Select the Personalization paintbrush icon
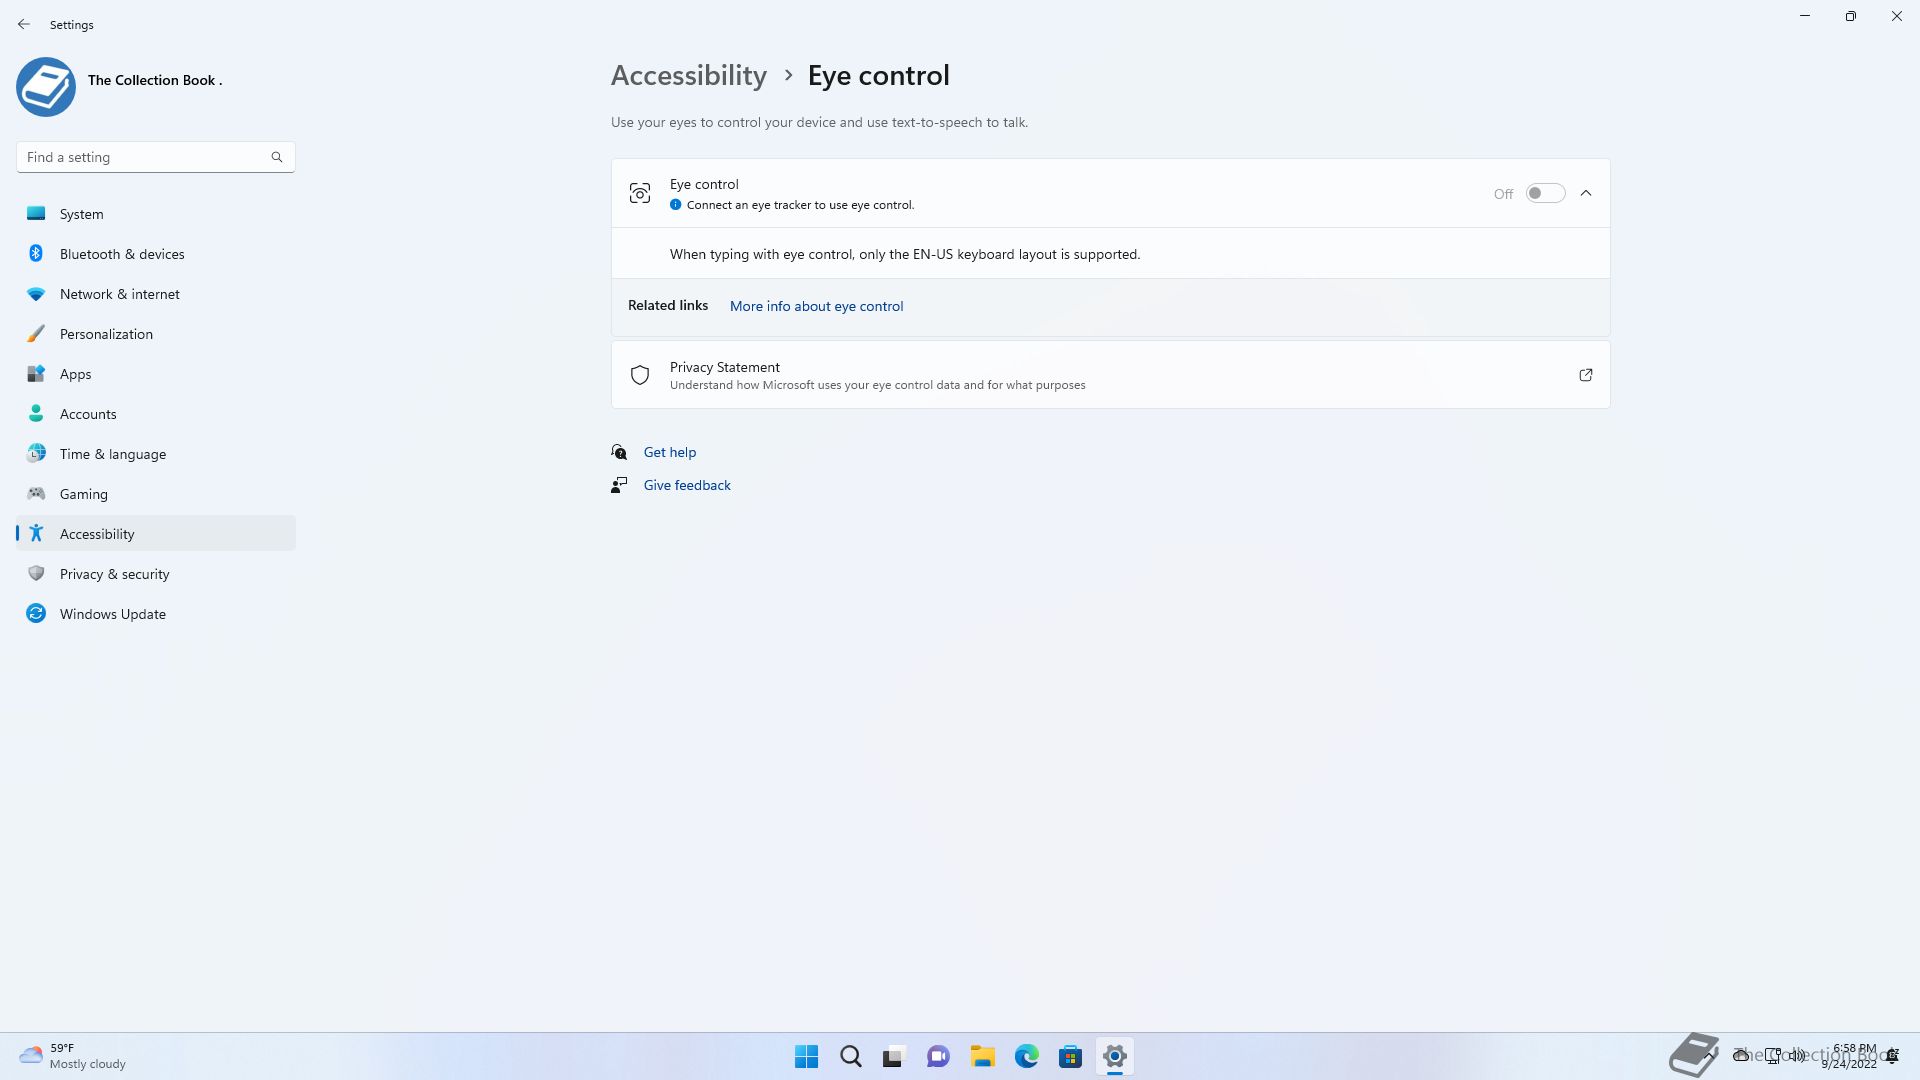The height and width of the screenshot is (1080, 1920). 36,334
